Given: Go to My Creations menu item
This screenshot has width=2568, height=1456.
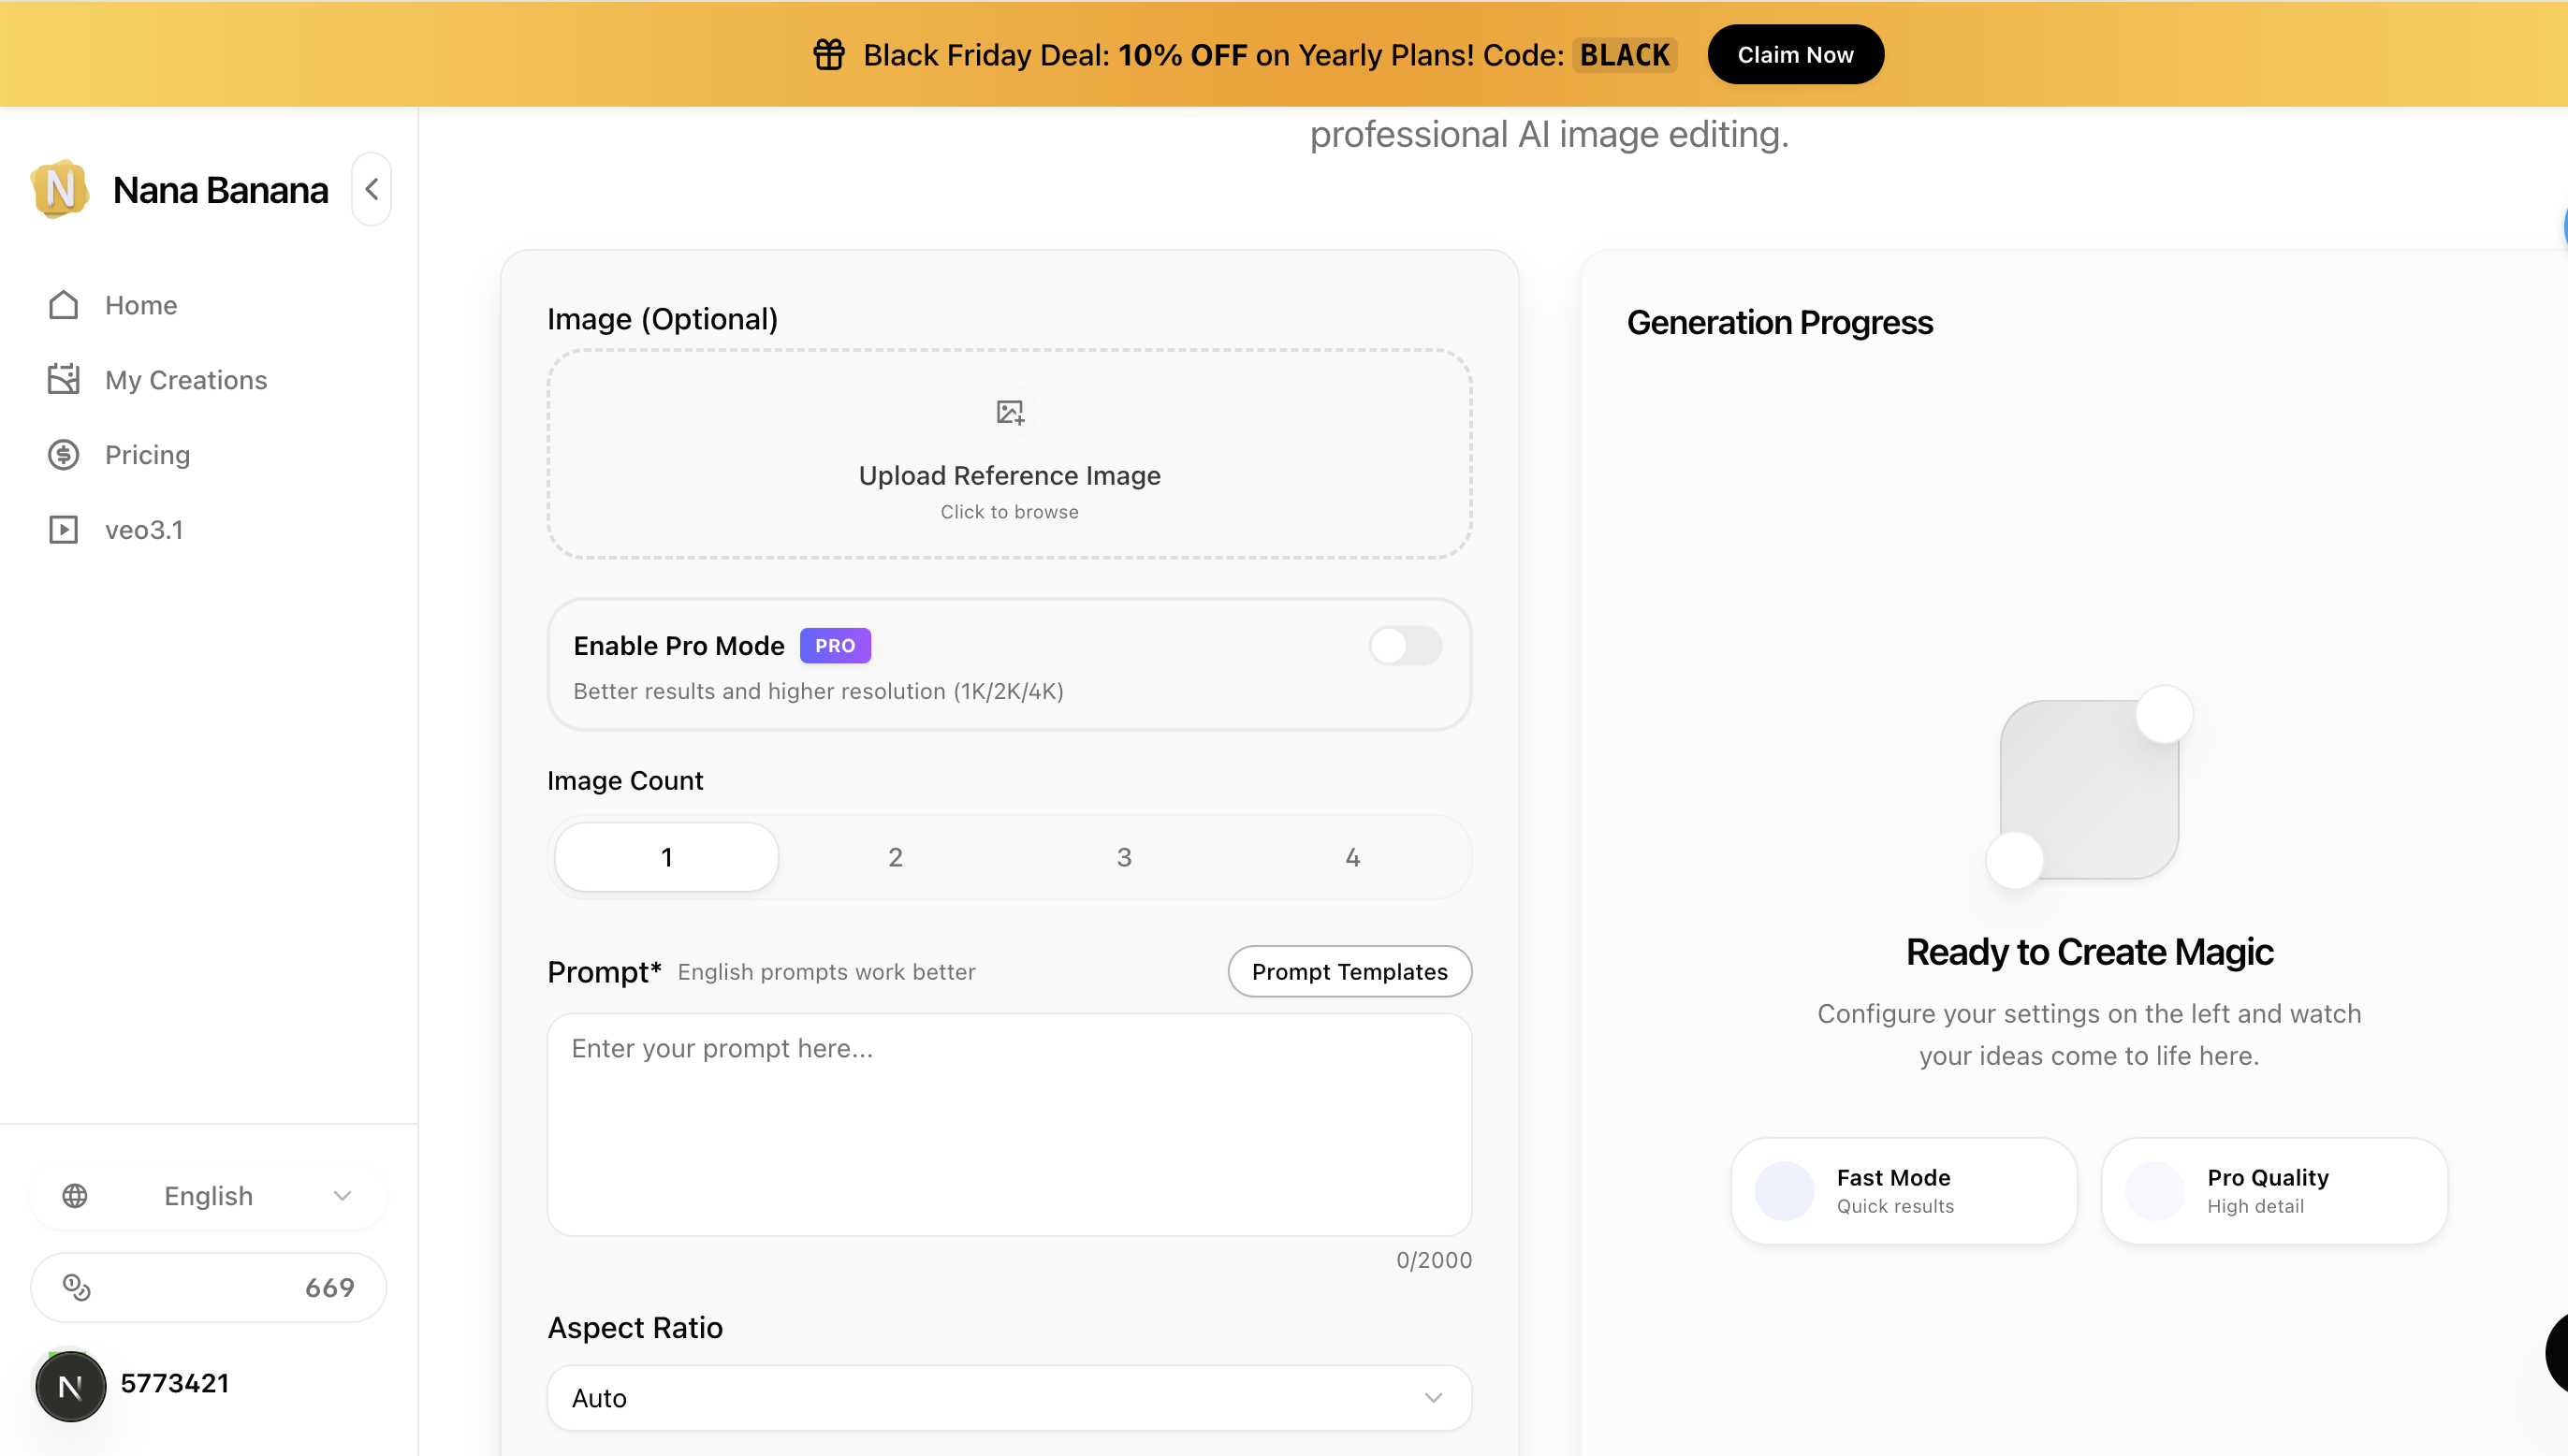Looking at the screenshot, I should (186, 380).
